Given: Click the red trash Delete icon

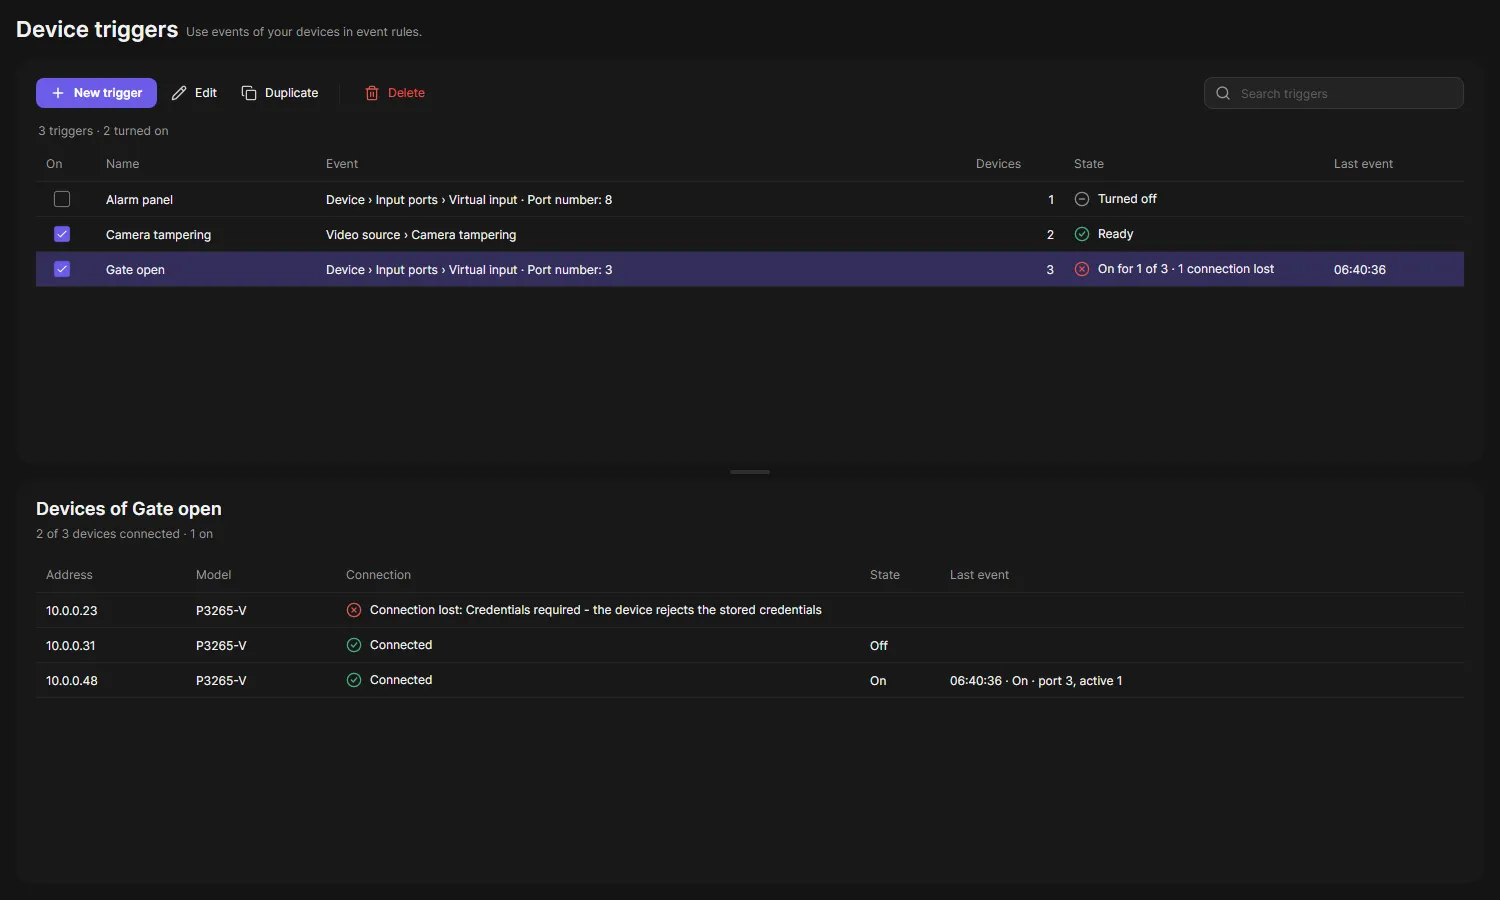Looking at the screenshot, I should point(372,93).
